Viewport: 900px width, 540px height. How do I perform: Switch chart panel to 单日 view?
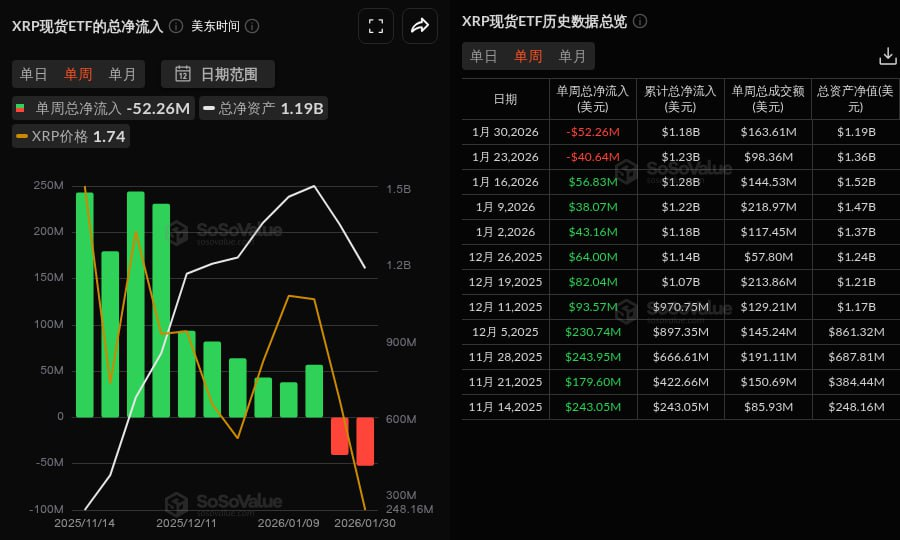coord(34,74)
